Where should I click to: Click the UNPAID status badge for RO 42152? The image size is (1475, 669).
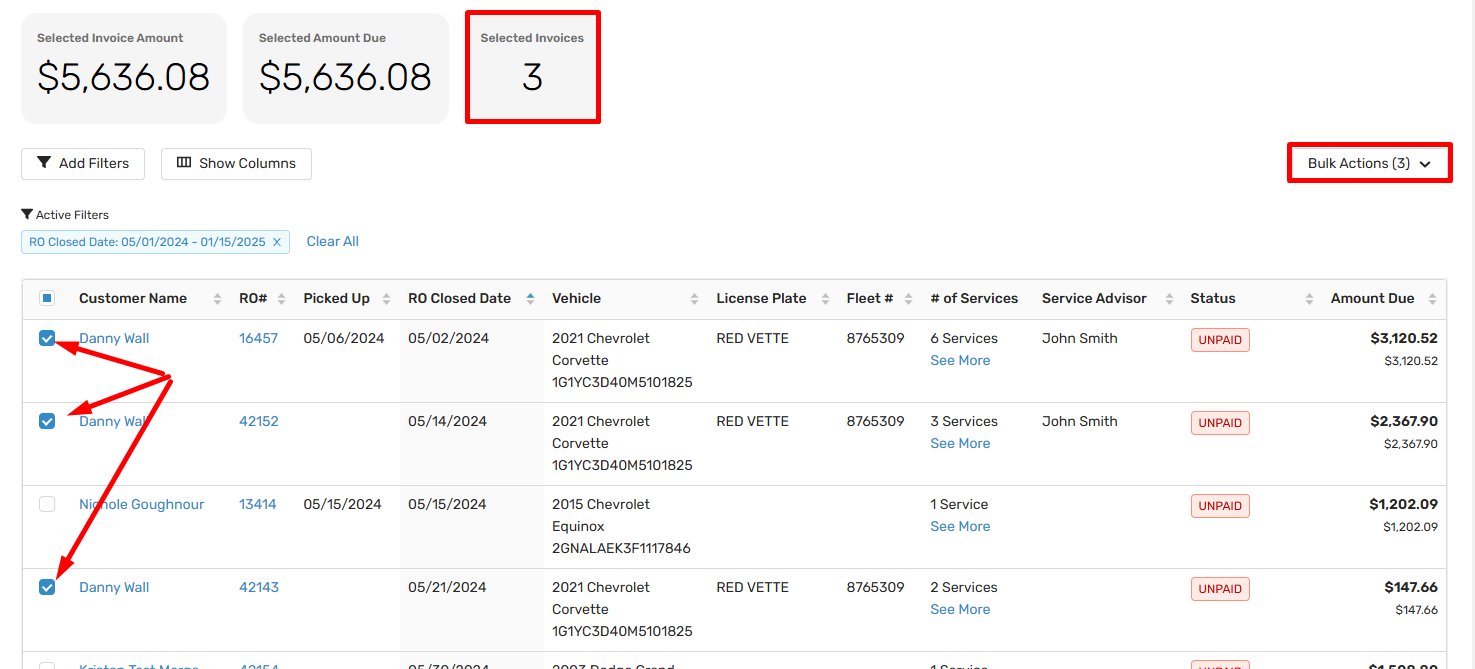click(x=1220, y=423)
